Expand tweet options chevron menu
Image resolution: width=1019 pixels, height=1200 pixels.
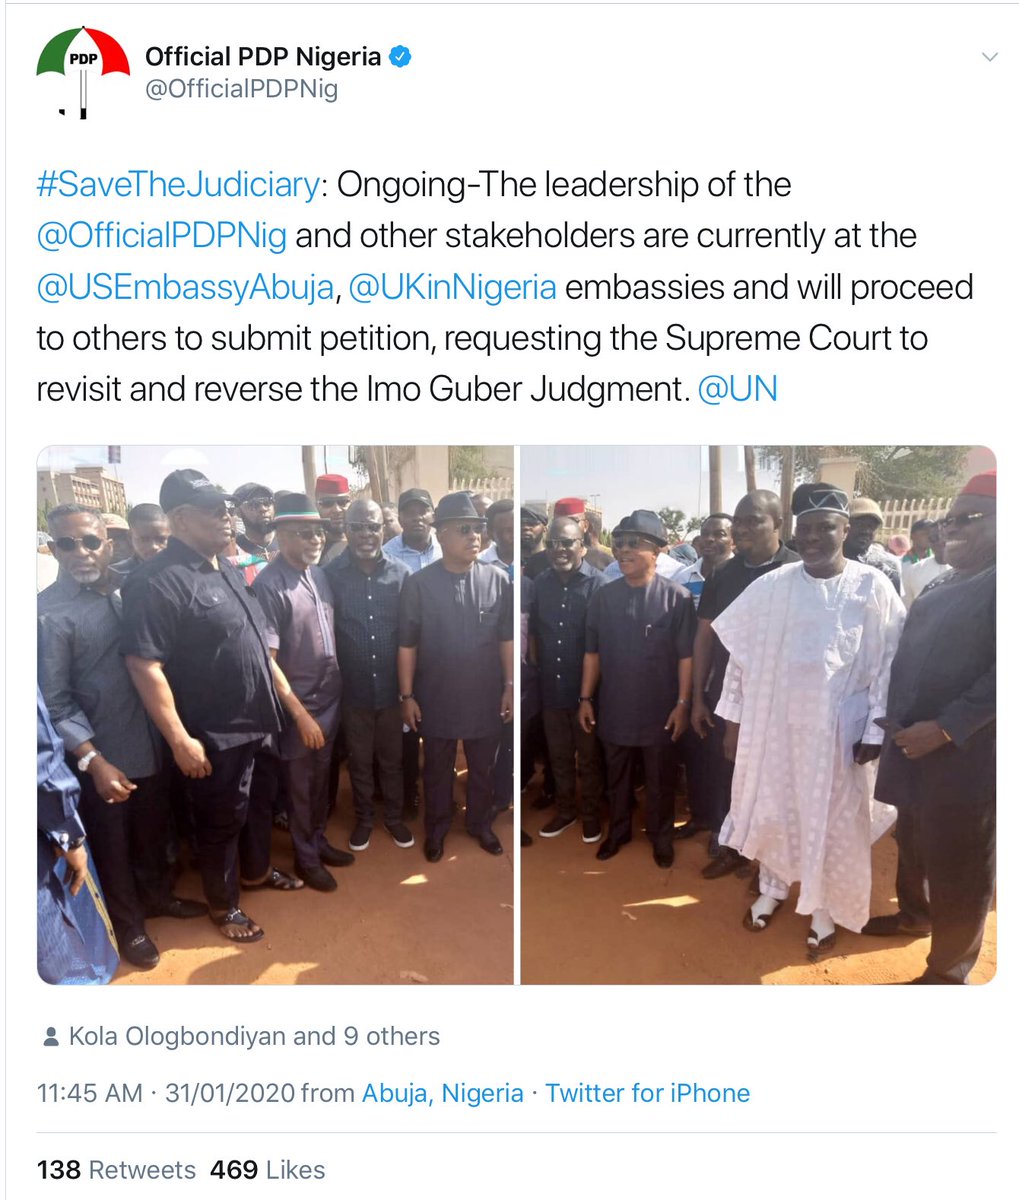[989, 57]
